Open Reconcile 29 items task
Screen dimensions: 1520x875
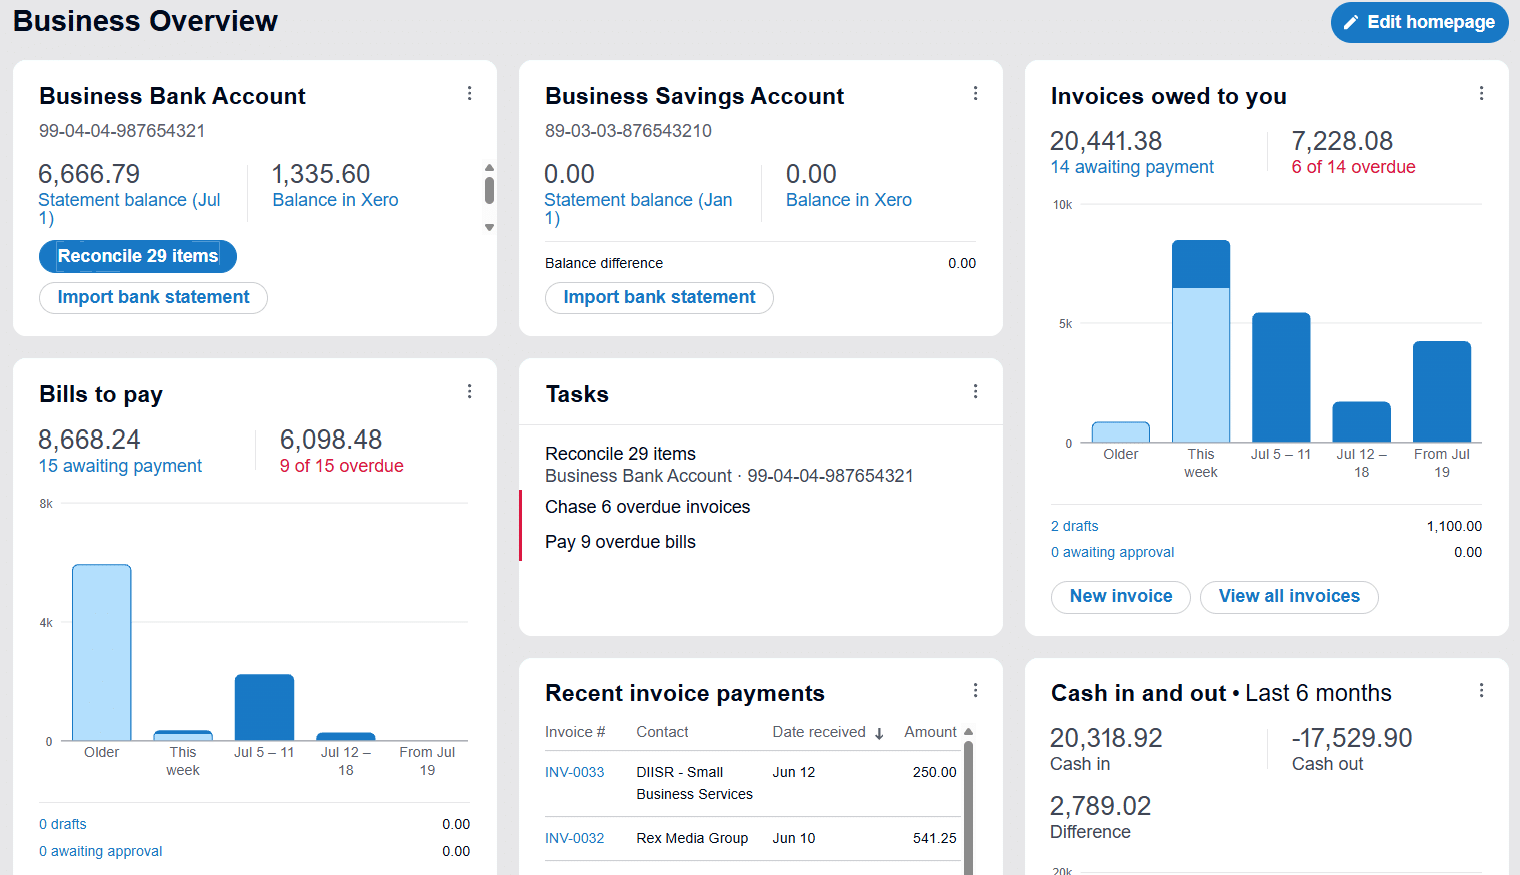coord(760,464)
